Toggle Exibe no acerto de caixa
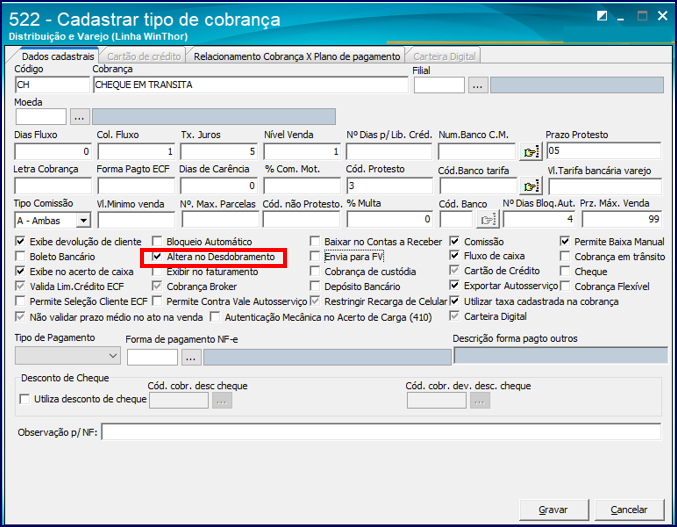Screen dimensions: 677x527 point(20,271)
